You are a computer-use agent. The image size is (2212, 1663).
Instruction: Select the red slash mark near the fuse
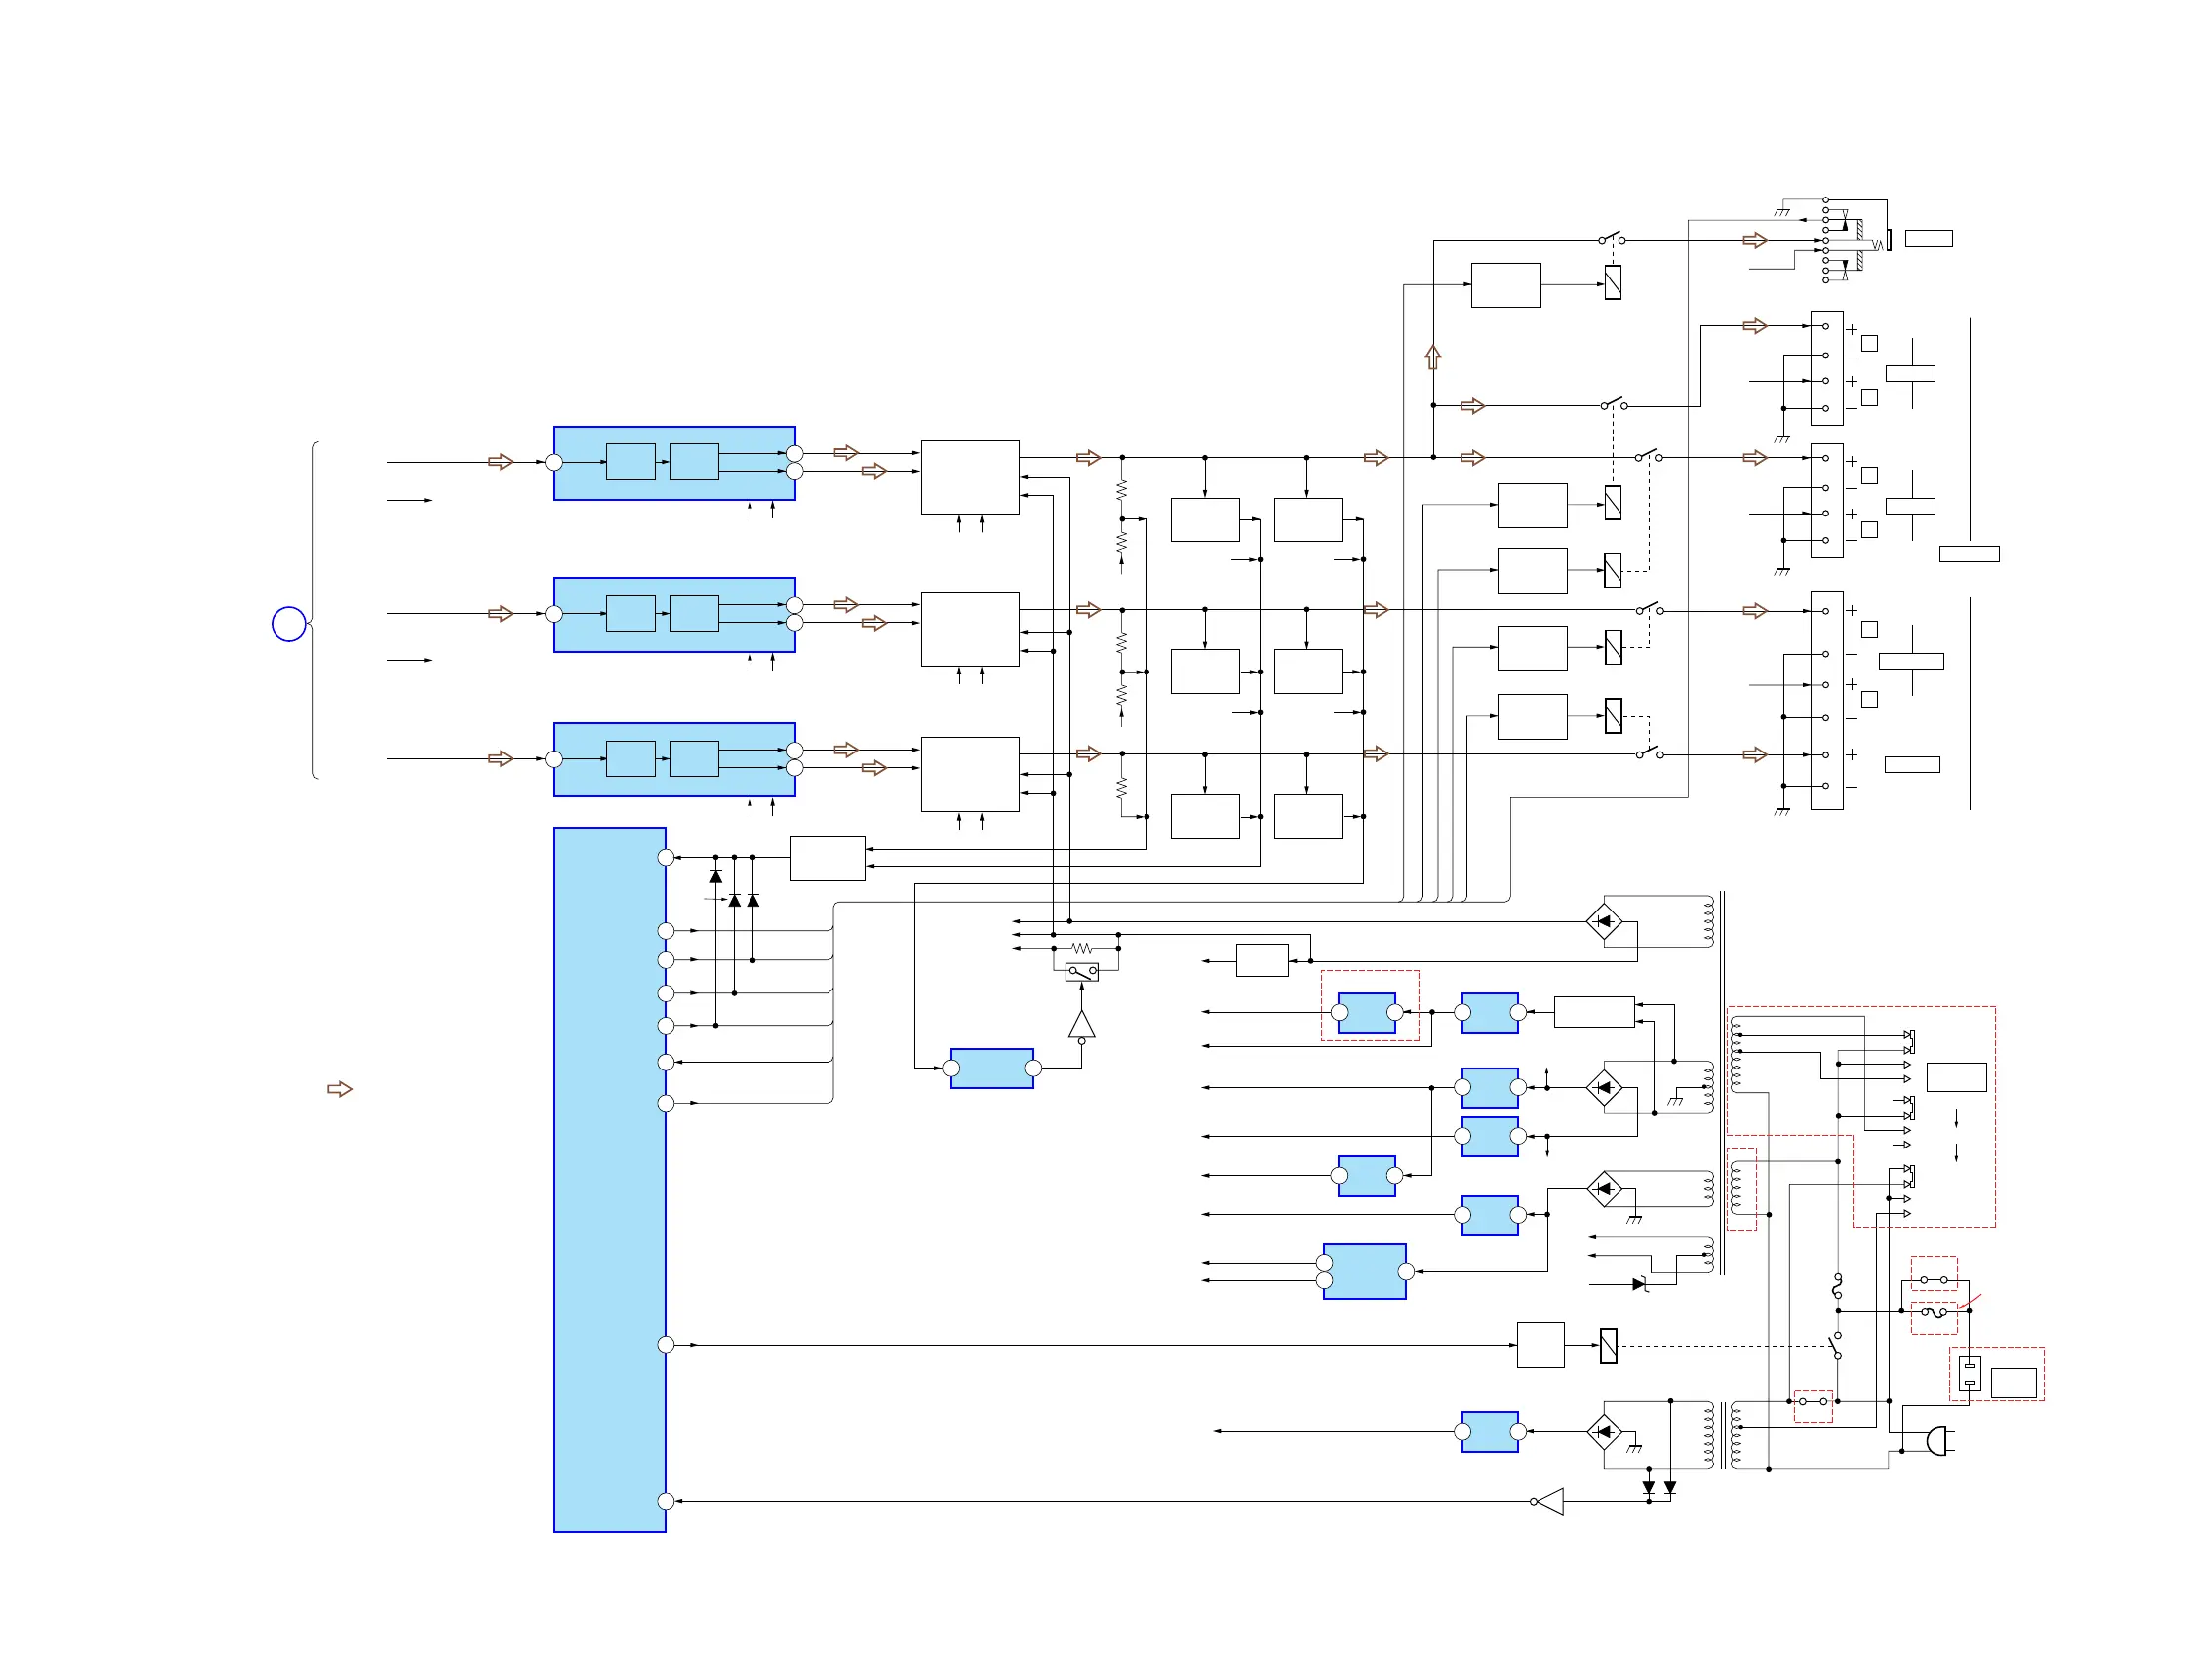tap(1969, 1301)
